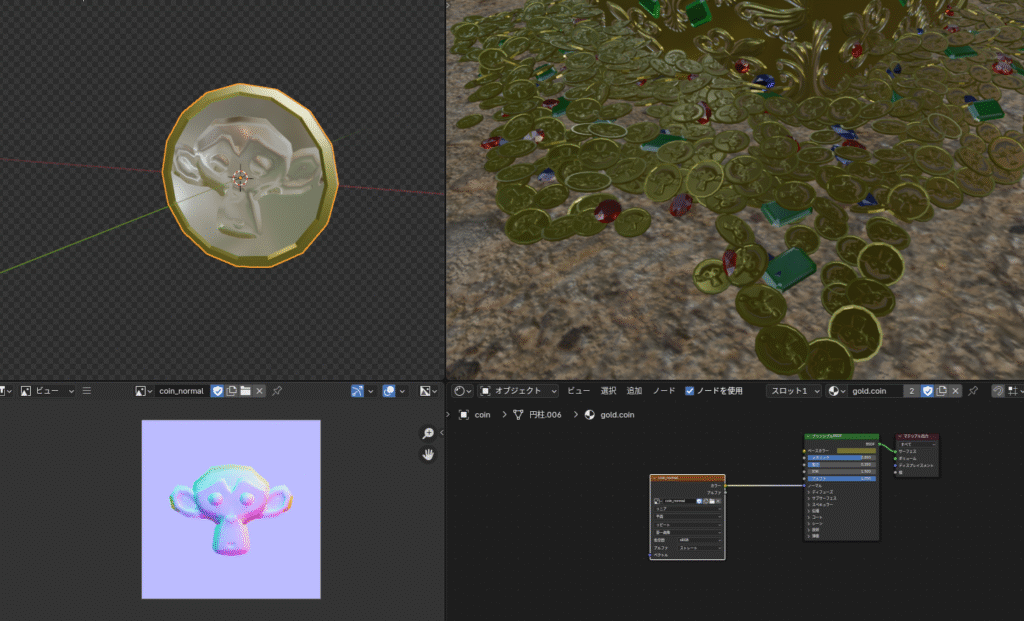Open the オブジェクト shader type dropdown
The height and width of the screenshot is (621, 1024).
(519, 391)
